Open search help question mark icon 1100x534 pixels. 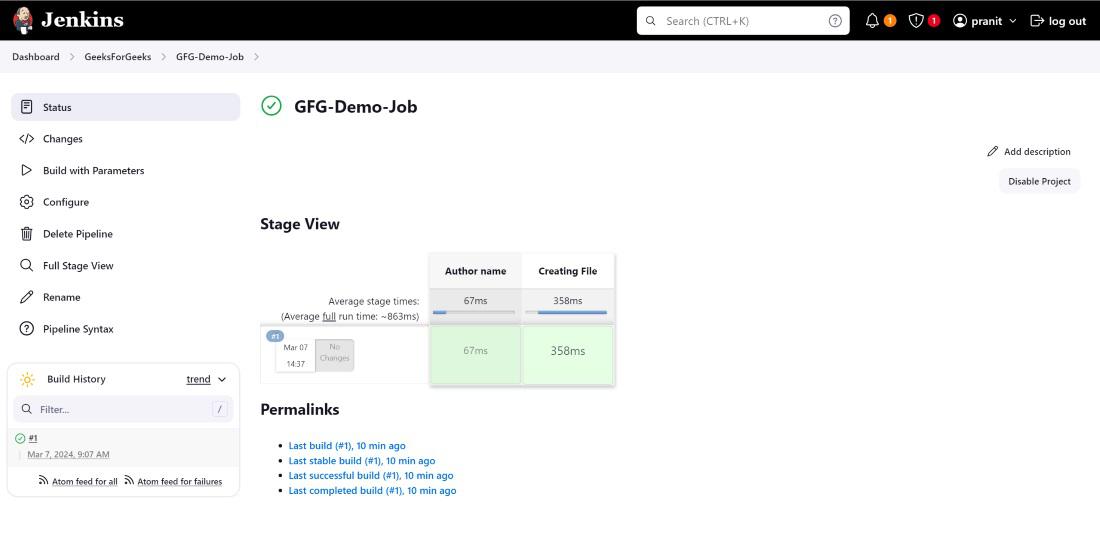tap(835, 21)
